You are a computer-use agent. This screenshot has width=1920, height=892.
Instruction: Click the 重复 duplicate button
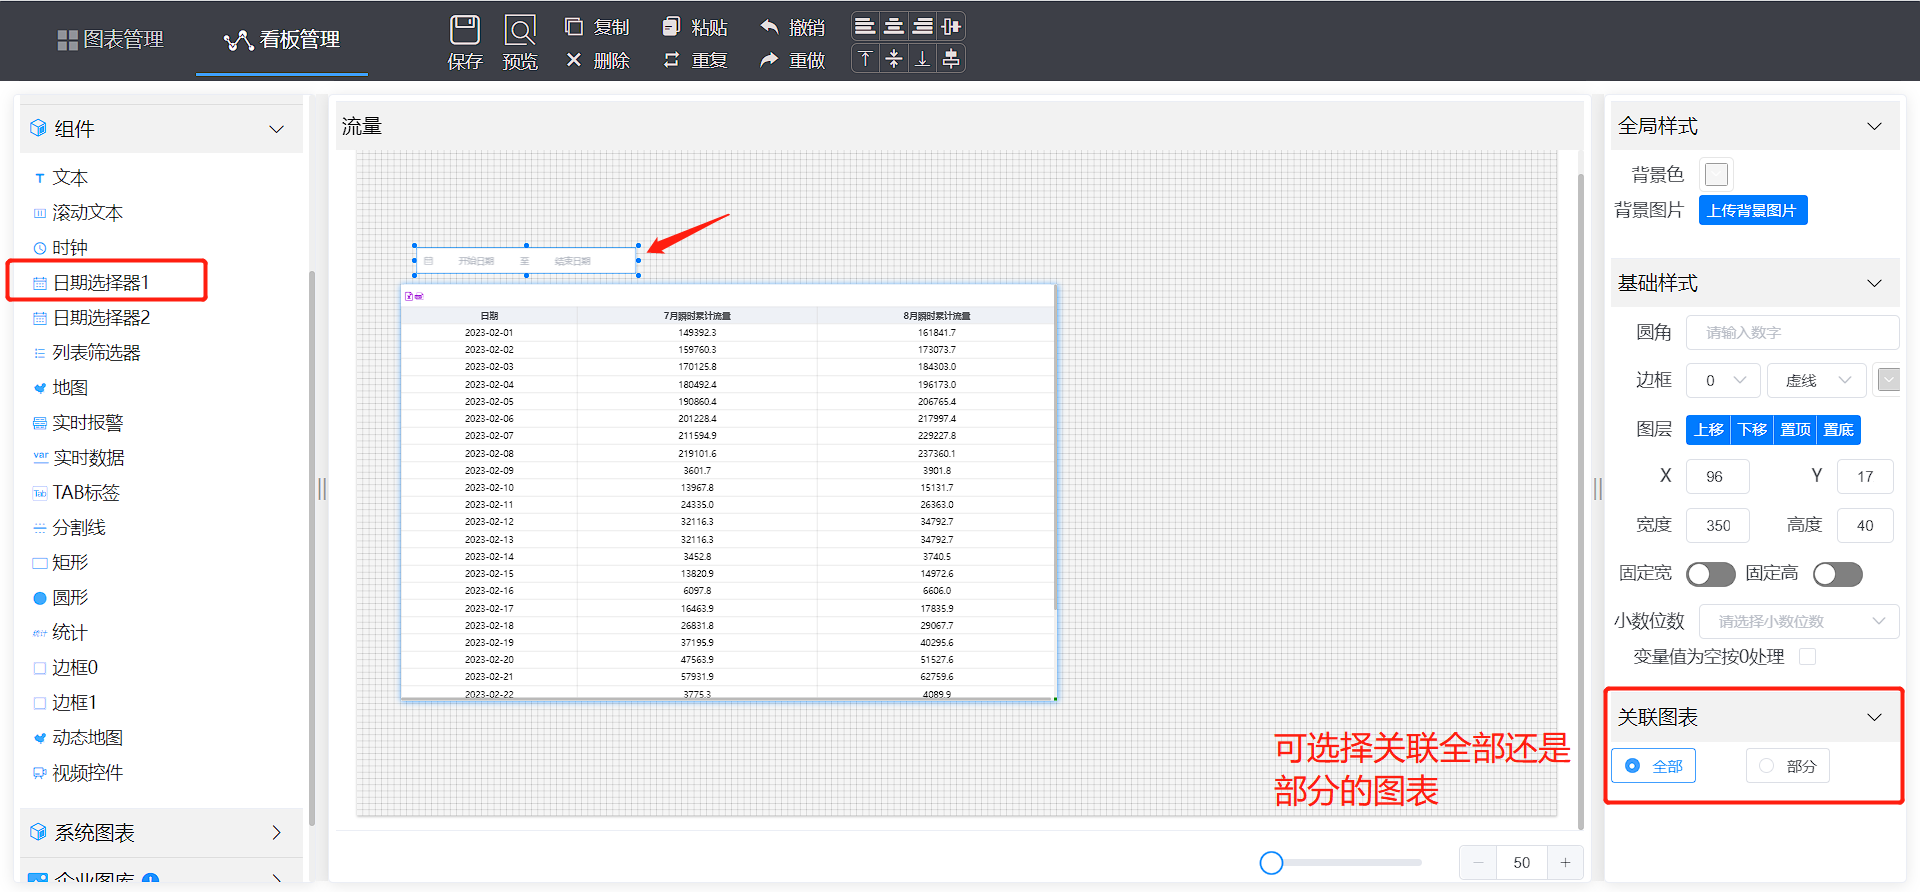pyautogui.click(x=695, y=60)
